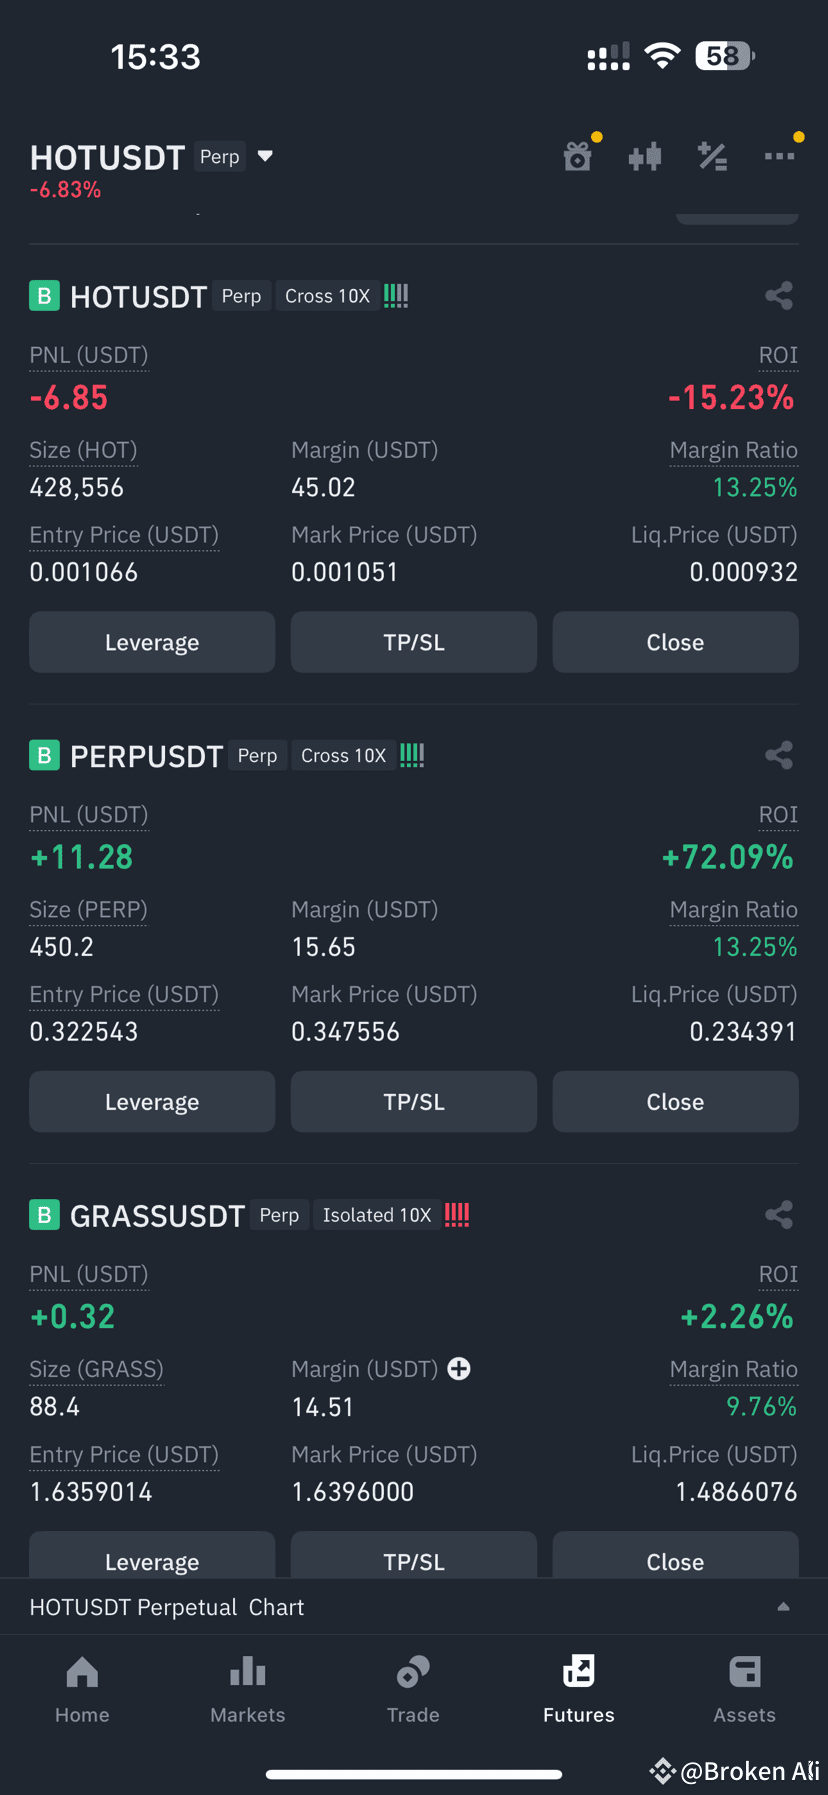This screenshot has width=828, height=1795.
Task: Open the percent calculator icon
Action: 712,156
